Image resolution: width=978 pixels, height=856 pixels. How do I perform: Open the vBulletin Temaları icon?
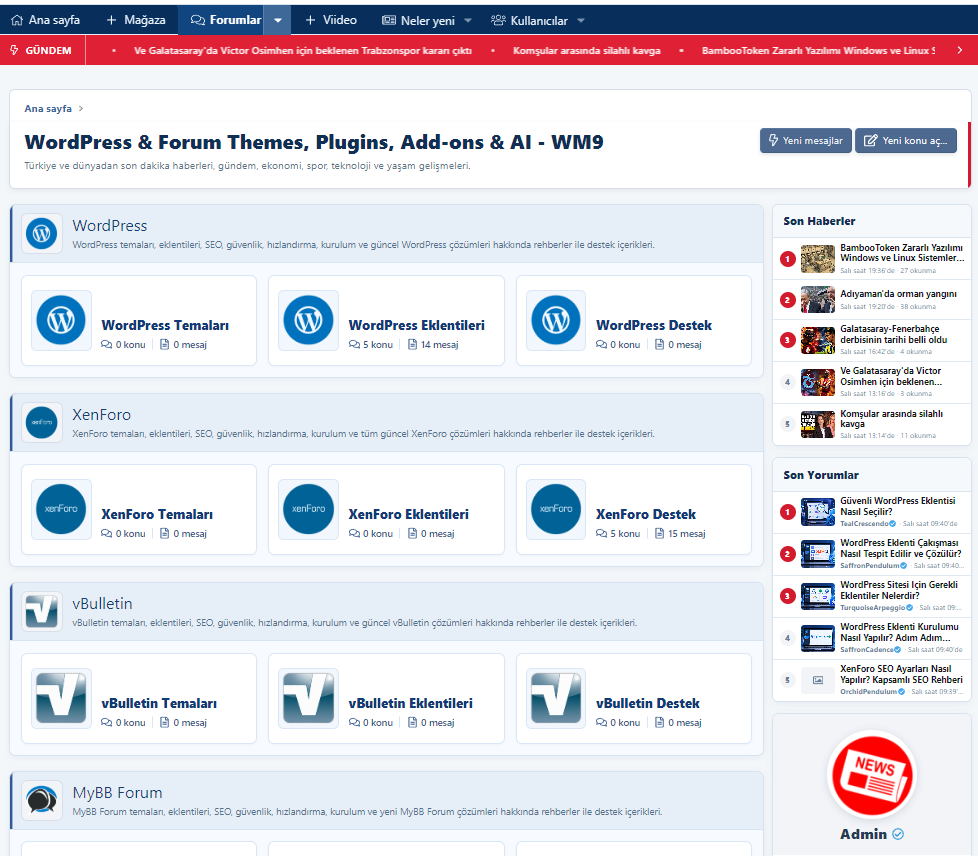point(61,698)
